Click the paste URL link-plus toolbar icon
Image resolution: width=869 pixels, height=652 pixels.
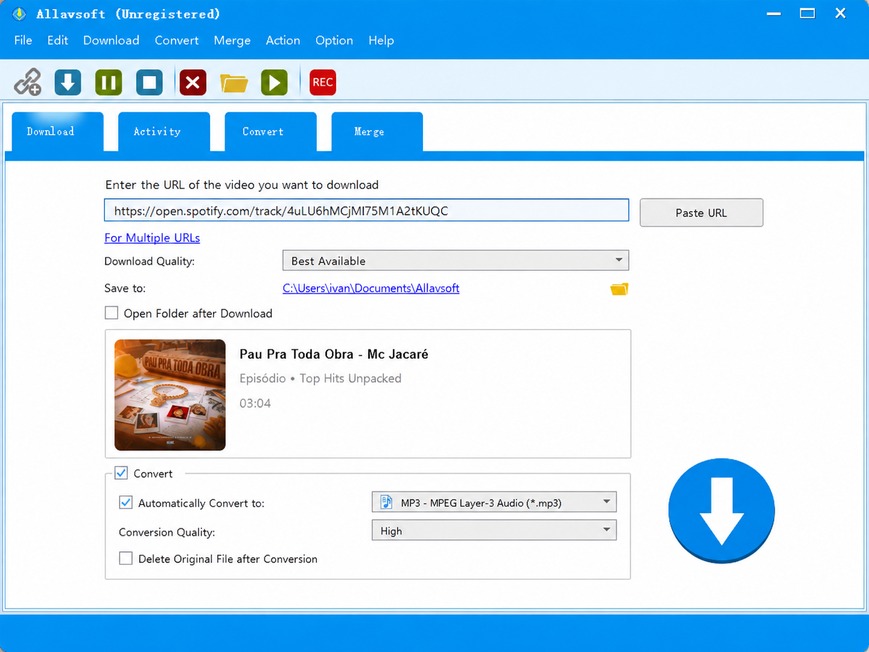click(28, 82)
